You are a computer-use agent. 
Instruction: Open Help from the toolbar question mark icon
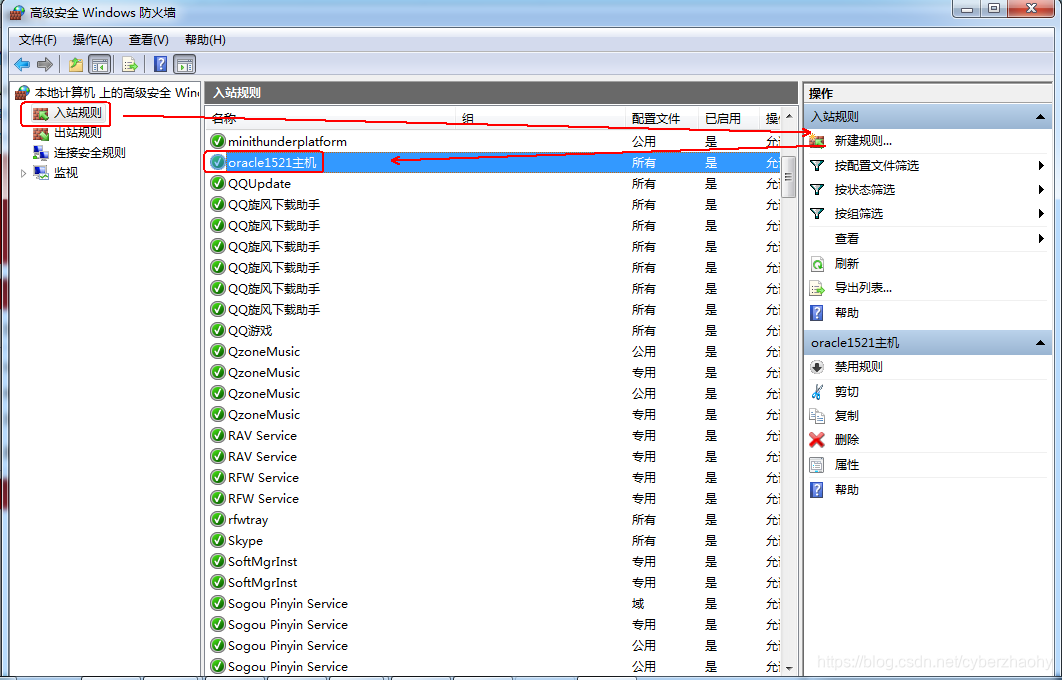coord(161,64)
